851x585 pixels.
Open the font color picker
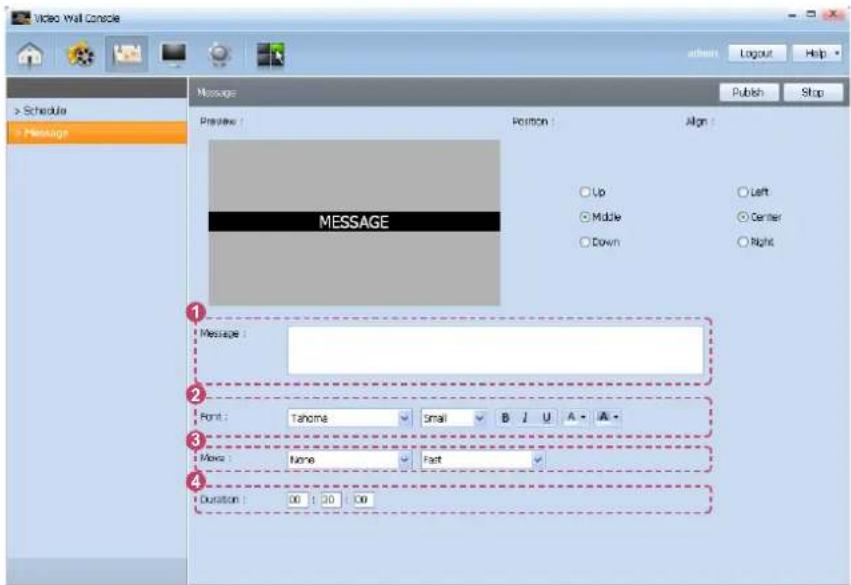[x=575, y=417]
